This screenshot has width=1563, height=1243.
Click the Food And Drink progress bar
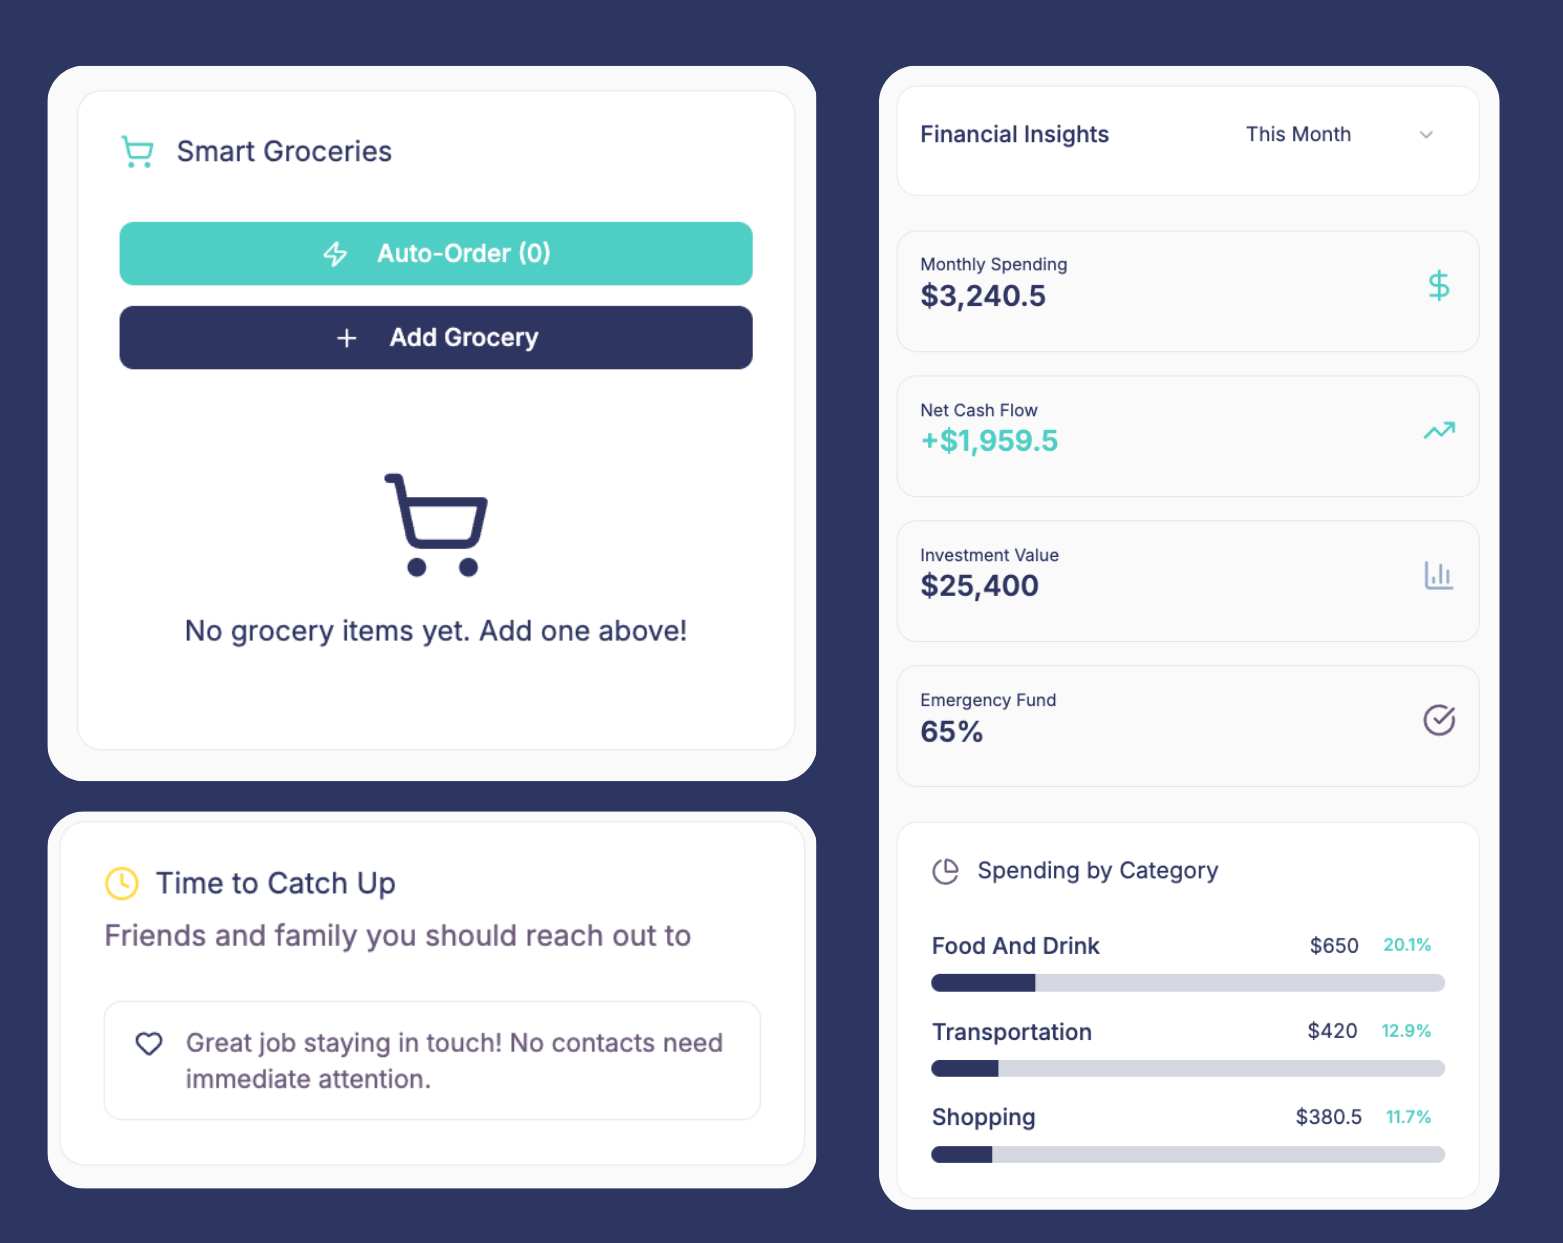(x=1187, y=983)
